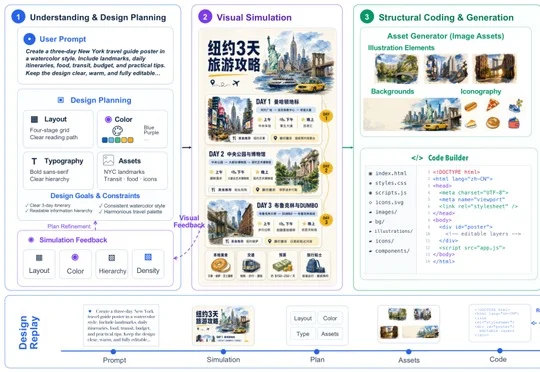Image resolution: width=540 pixels, height=372 pixels.
Task: Click the Color chip in Design Replay
Action: point(330,318)
